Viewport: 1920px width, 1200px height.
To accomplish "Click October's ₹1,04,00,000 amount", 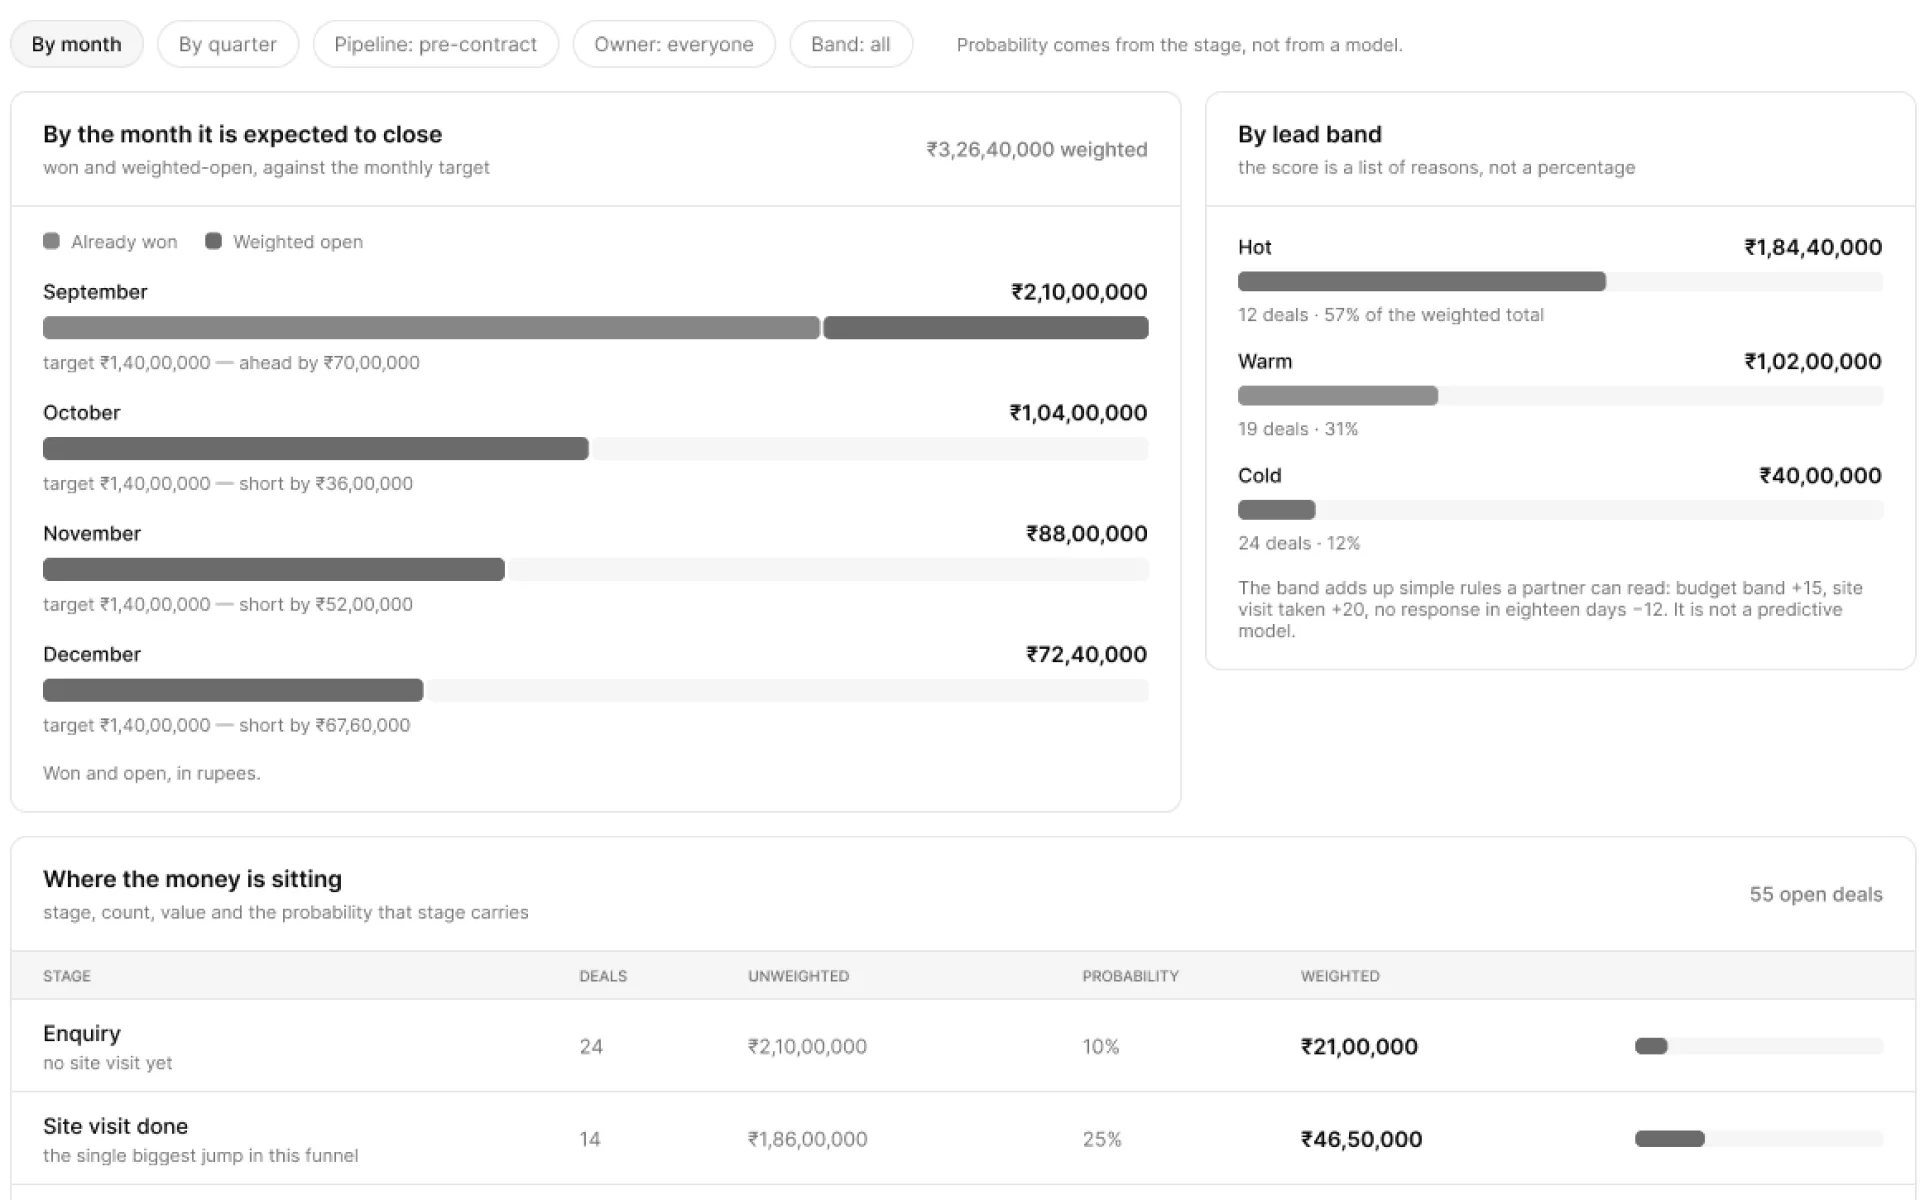I will 1078,413.
